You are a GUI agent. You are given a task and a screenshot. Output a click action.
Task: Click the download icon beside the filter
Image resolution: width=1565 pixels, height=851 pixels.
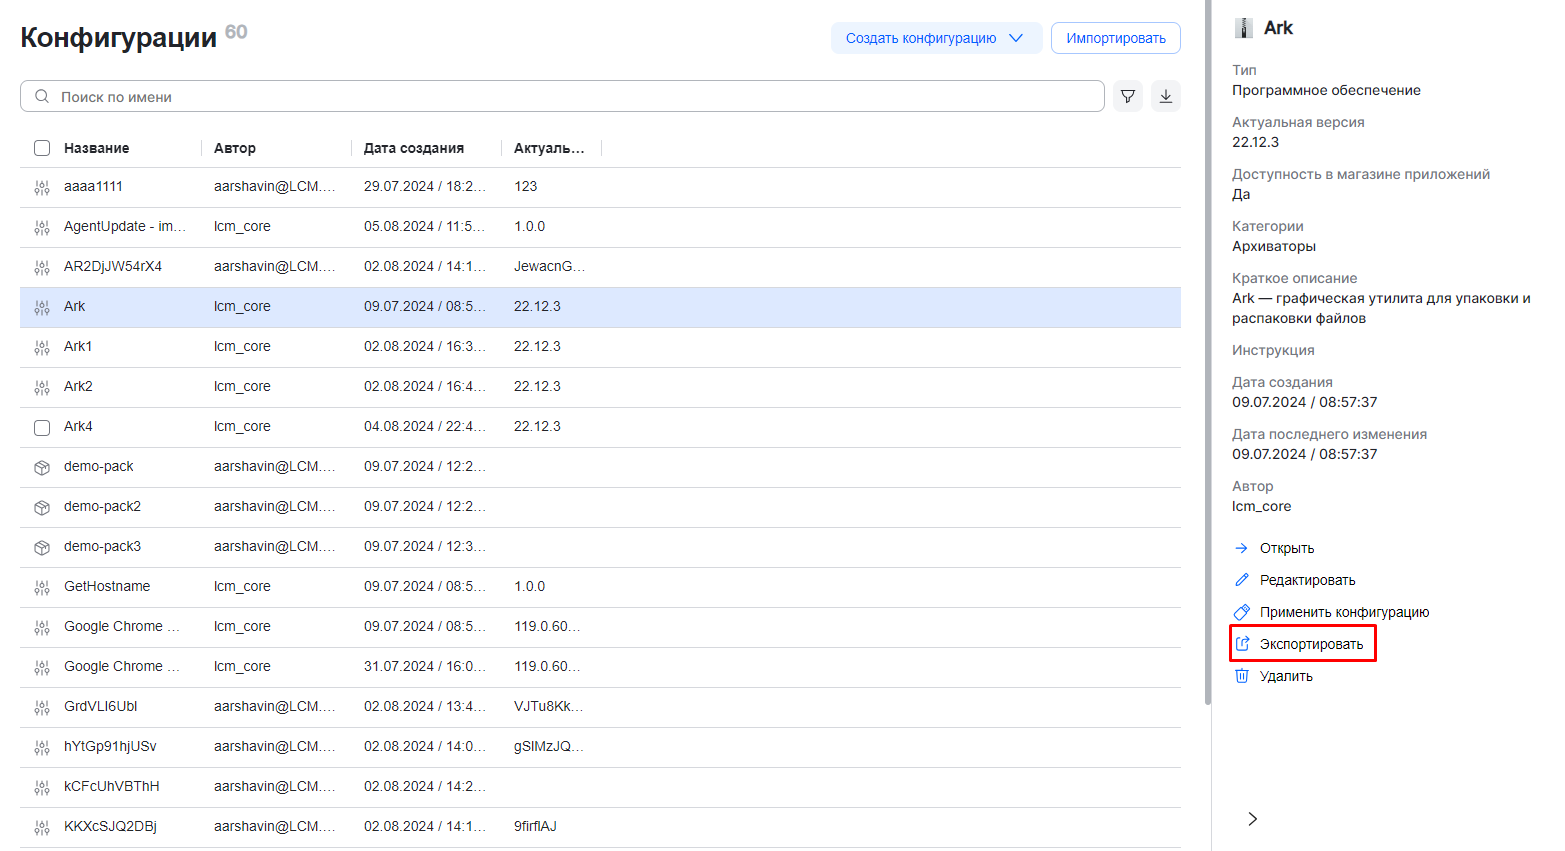coord(1165,96)
